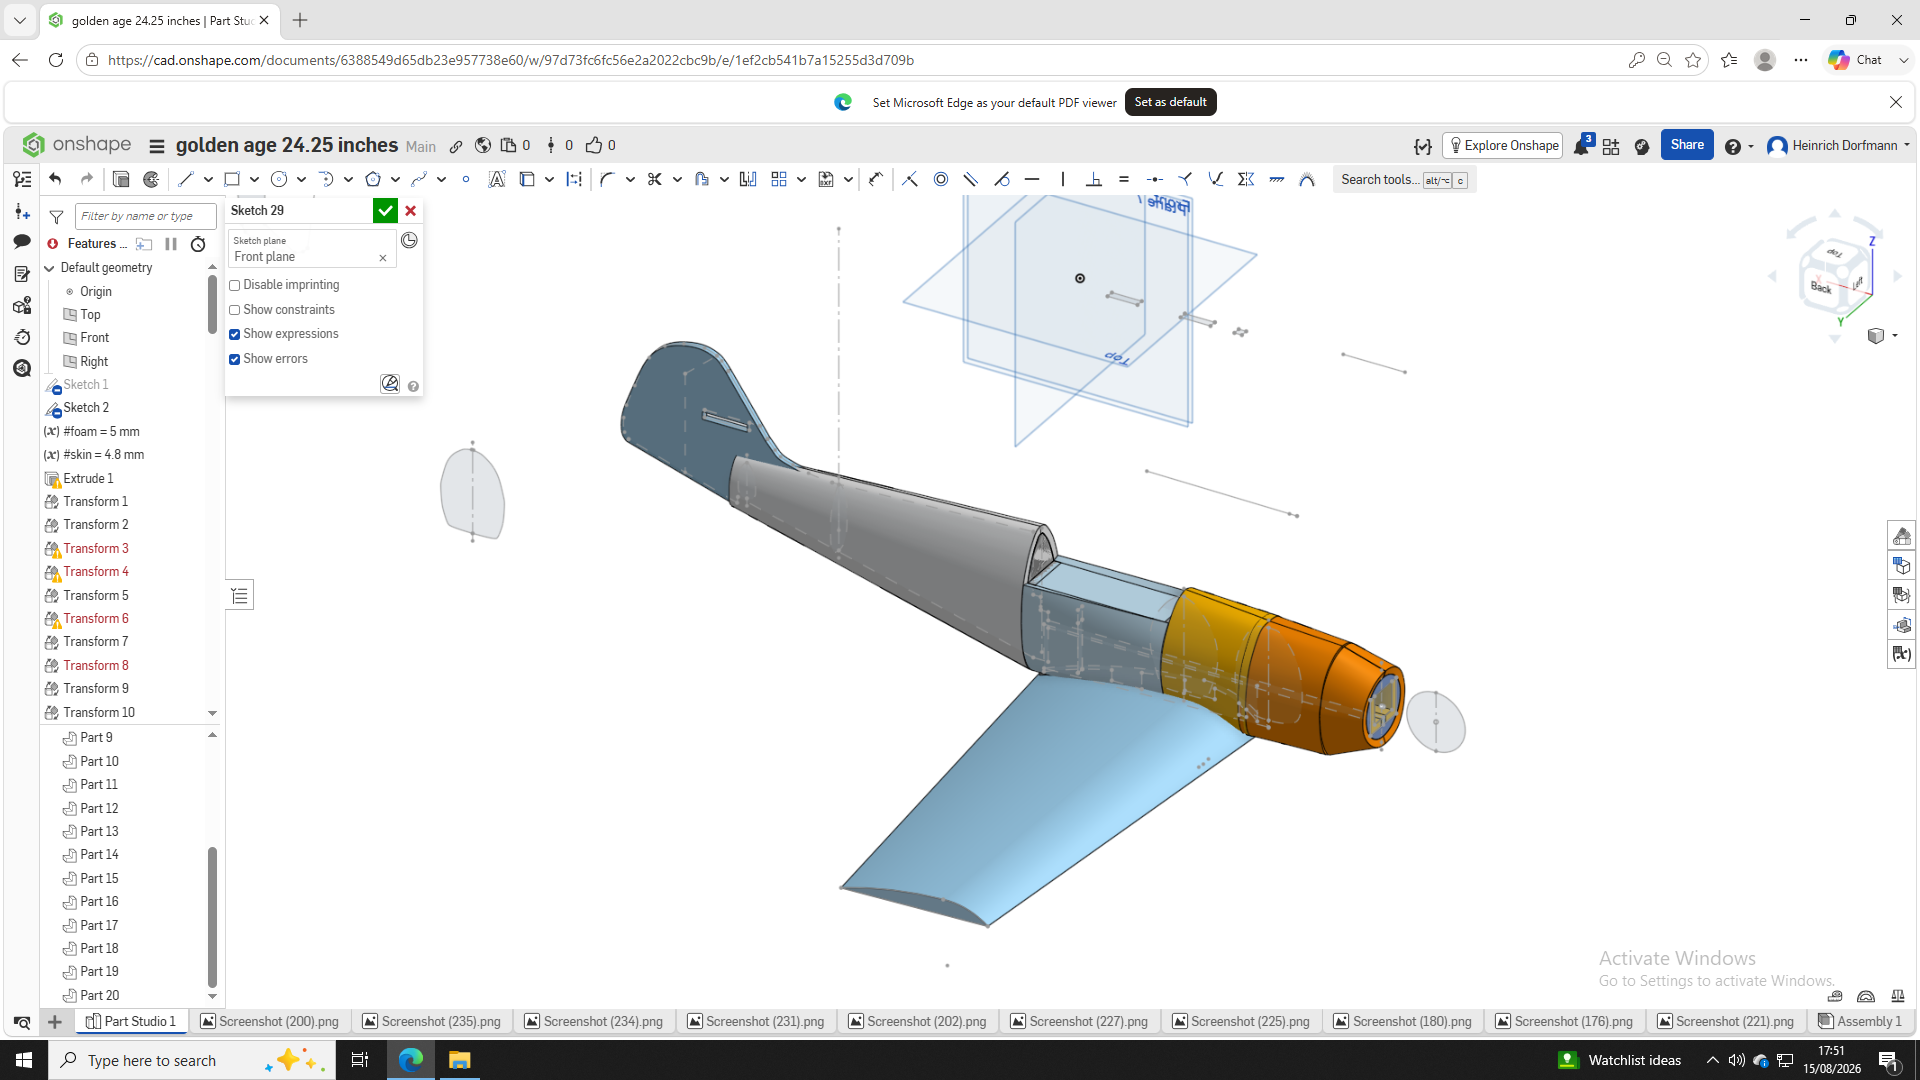Apply the Horizontal constraint tool
Viewport: 1920px width, 1080px height.
(1032, 179)
